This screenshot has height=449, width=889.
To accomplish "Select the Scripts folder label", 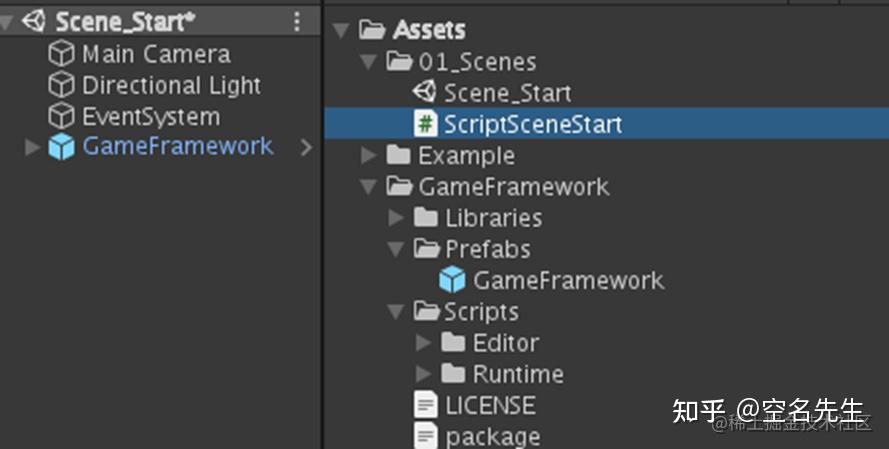I will (x=481, y=312).
